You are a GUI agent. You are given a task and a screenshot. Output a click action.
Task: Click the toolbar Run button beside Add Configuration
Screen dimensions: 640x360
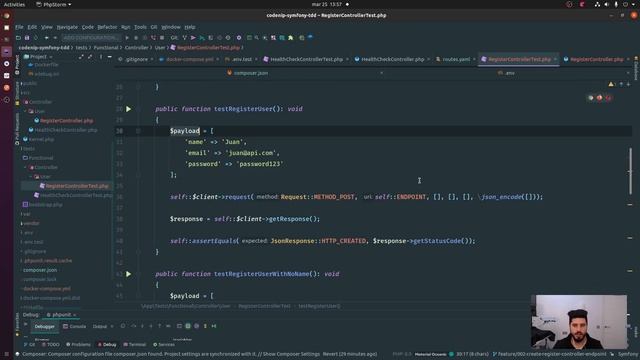click(127, 38)
